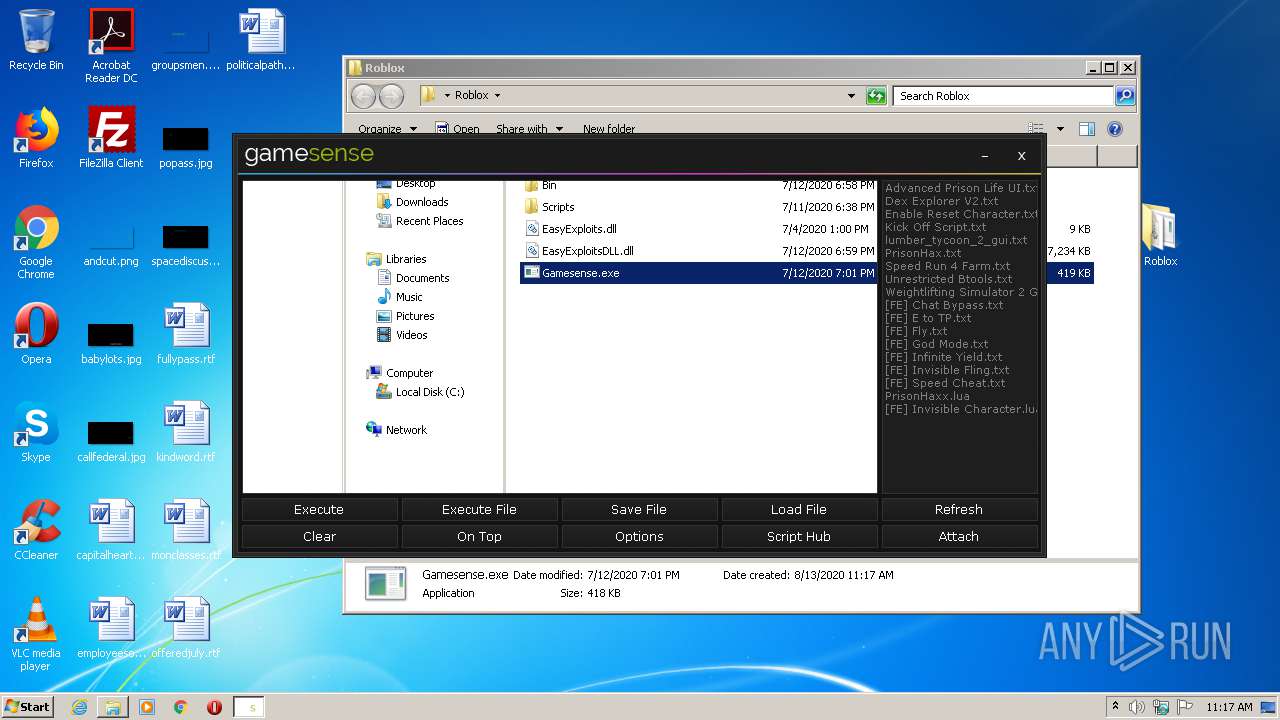The width and height of the screenshot is (1280, 720).
Task: Click Windows Explorer taskbar icon
Action: click(x=113, y=707)
